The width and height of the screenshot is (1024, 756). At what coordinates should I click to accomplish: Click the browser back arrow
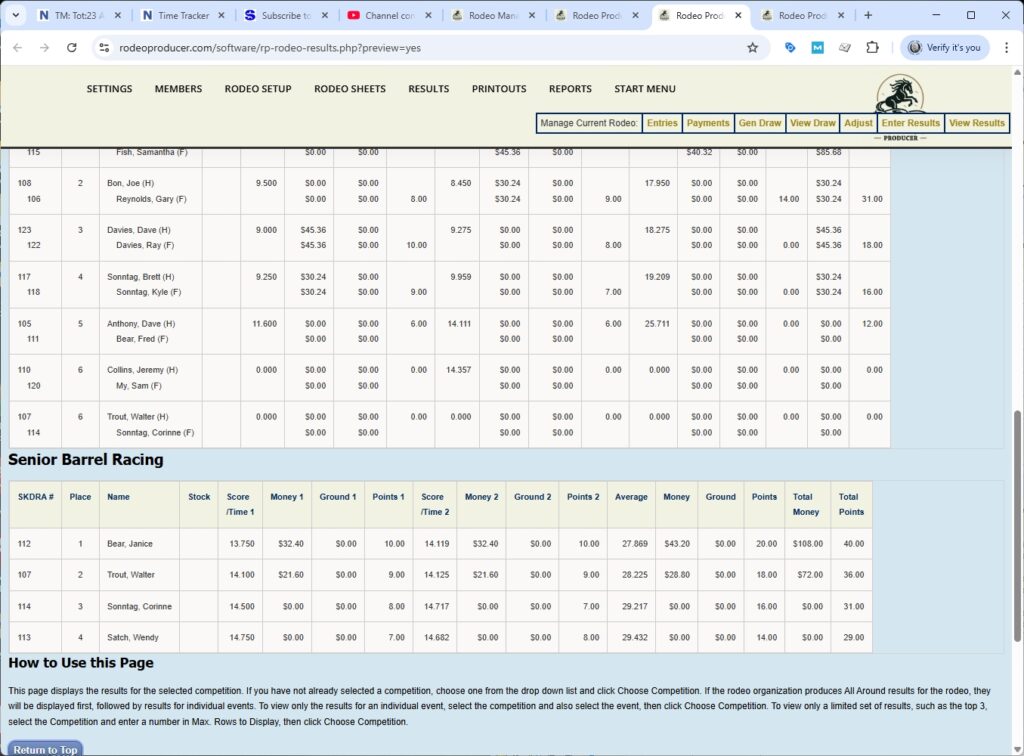click(17, 47)
